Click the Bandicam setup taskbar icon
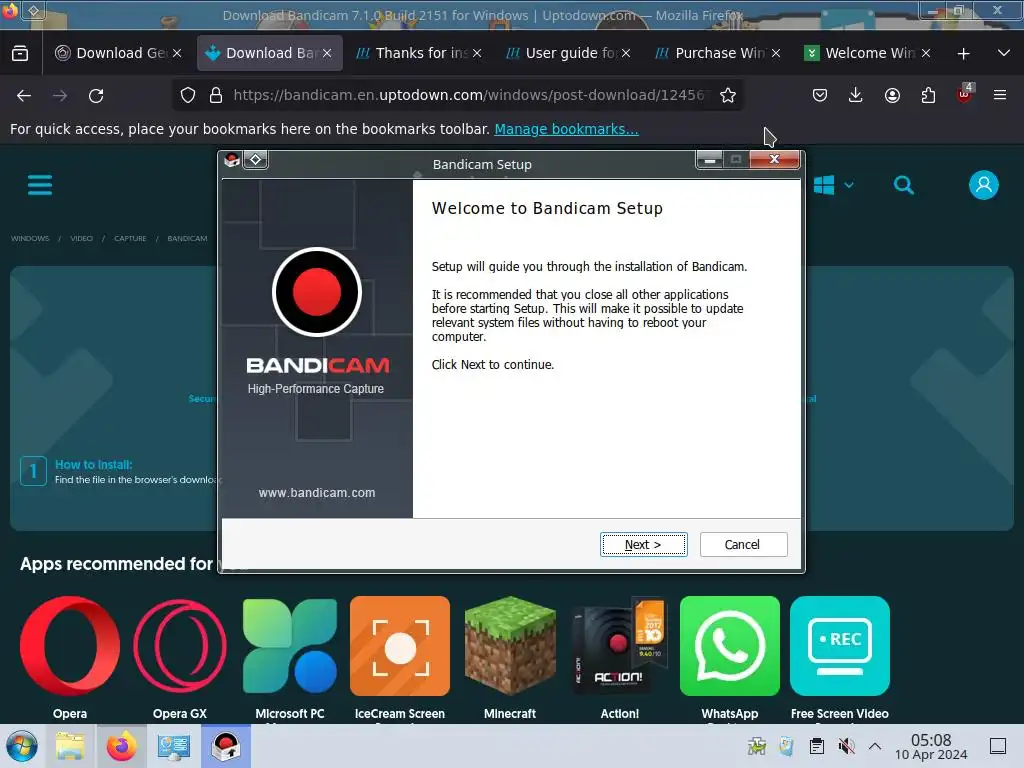The height and width of the screenshot is (768, 1024). coord(226,746)
